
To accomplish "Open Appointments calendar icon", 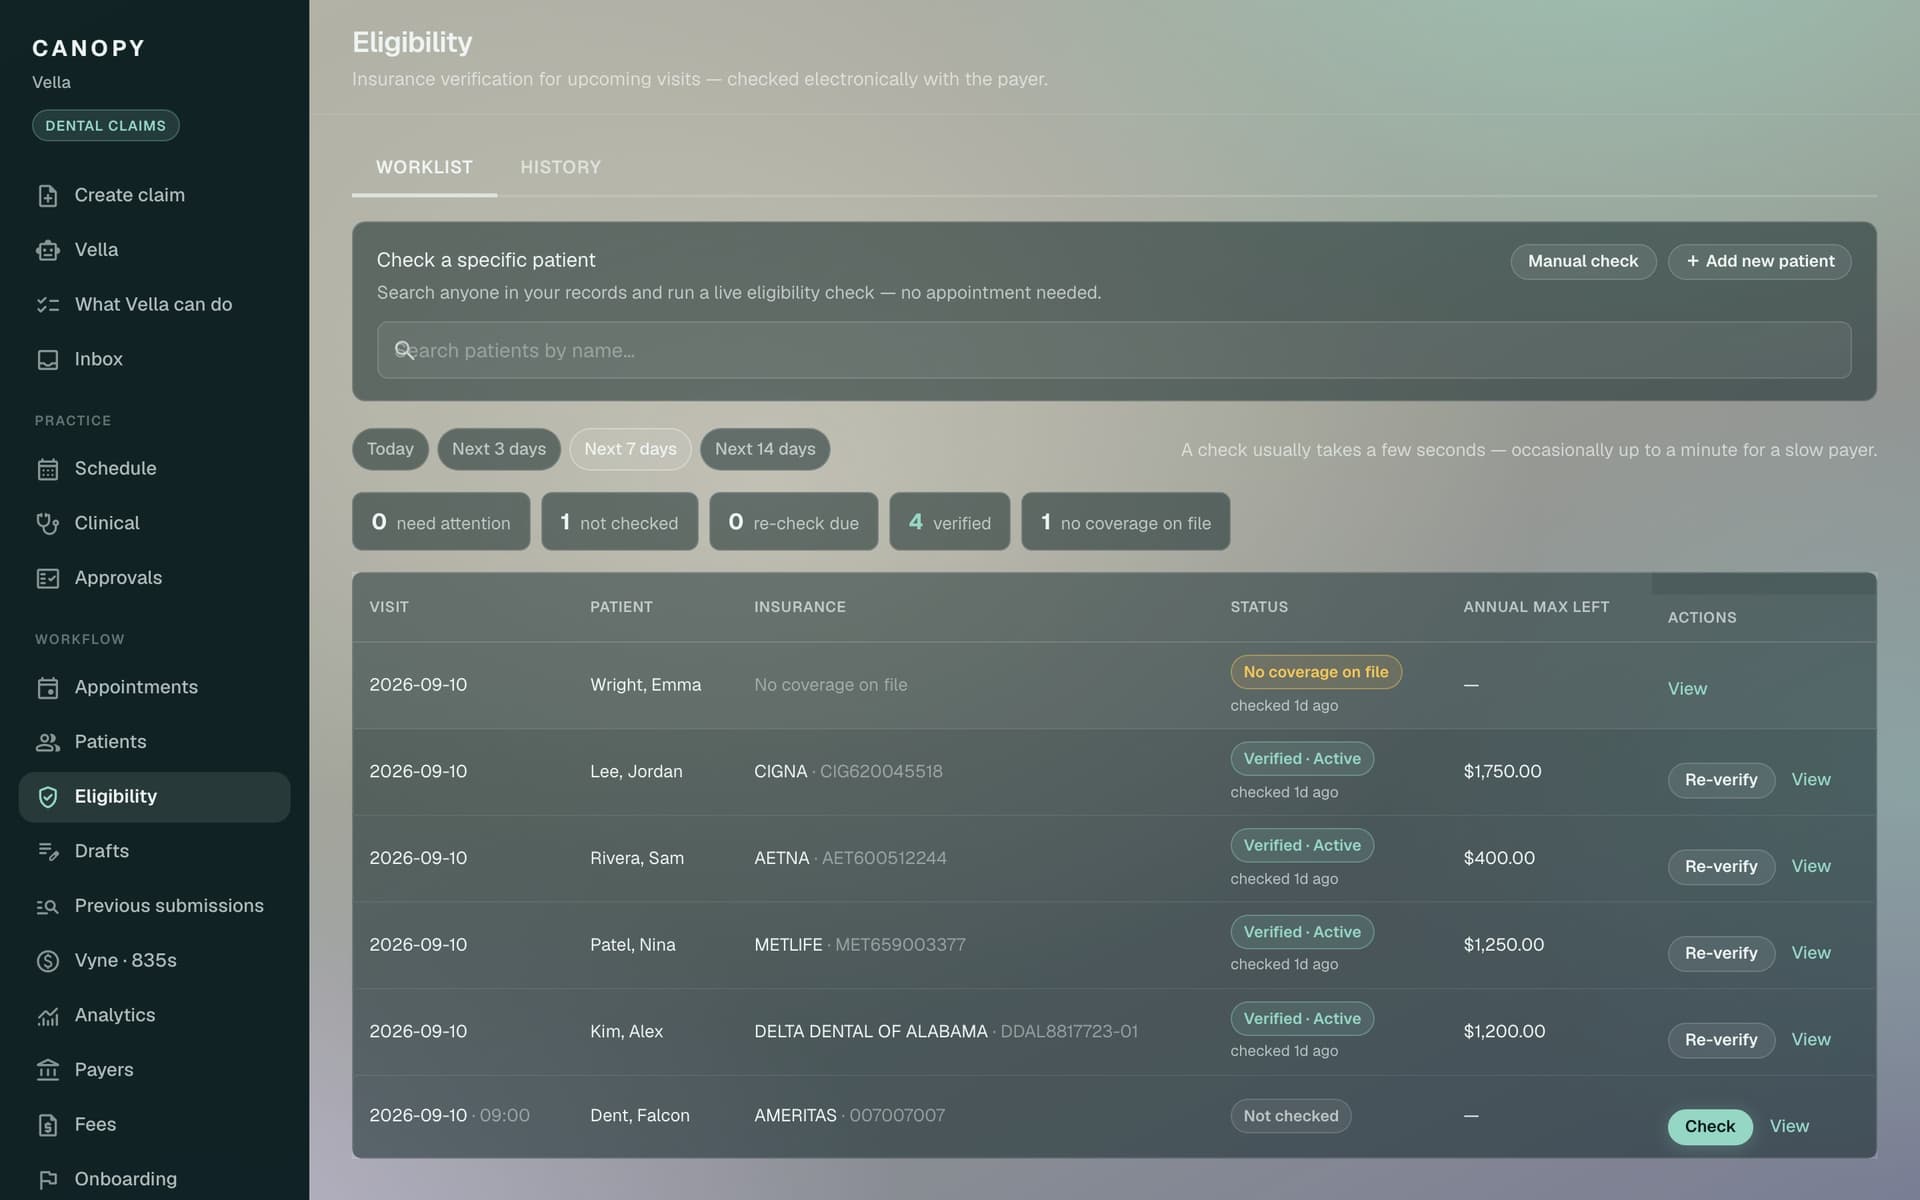I will click(48, 688).
